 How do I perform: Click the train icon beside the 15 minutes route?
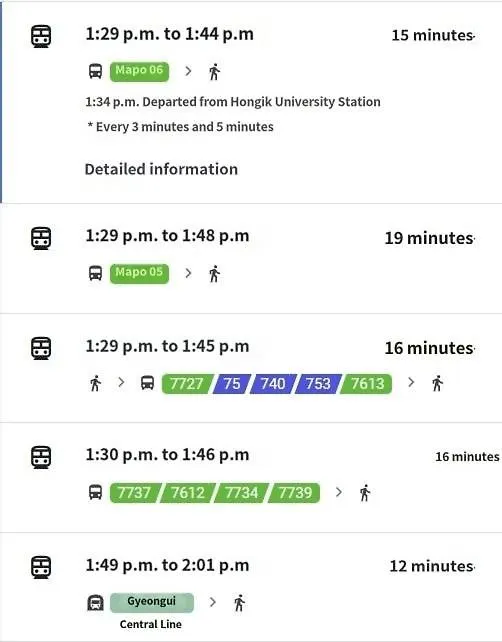(x=41, y=36)
